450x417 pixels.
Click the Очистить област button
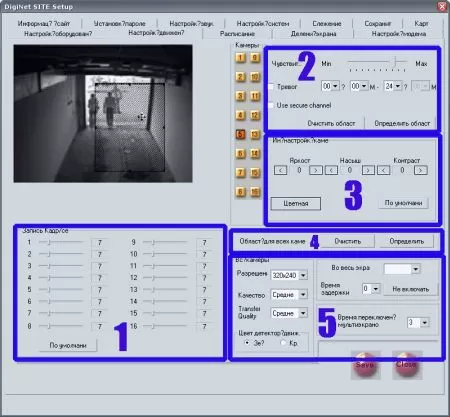[x=331, y=123]
